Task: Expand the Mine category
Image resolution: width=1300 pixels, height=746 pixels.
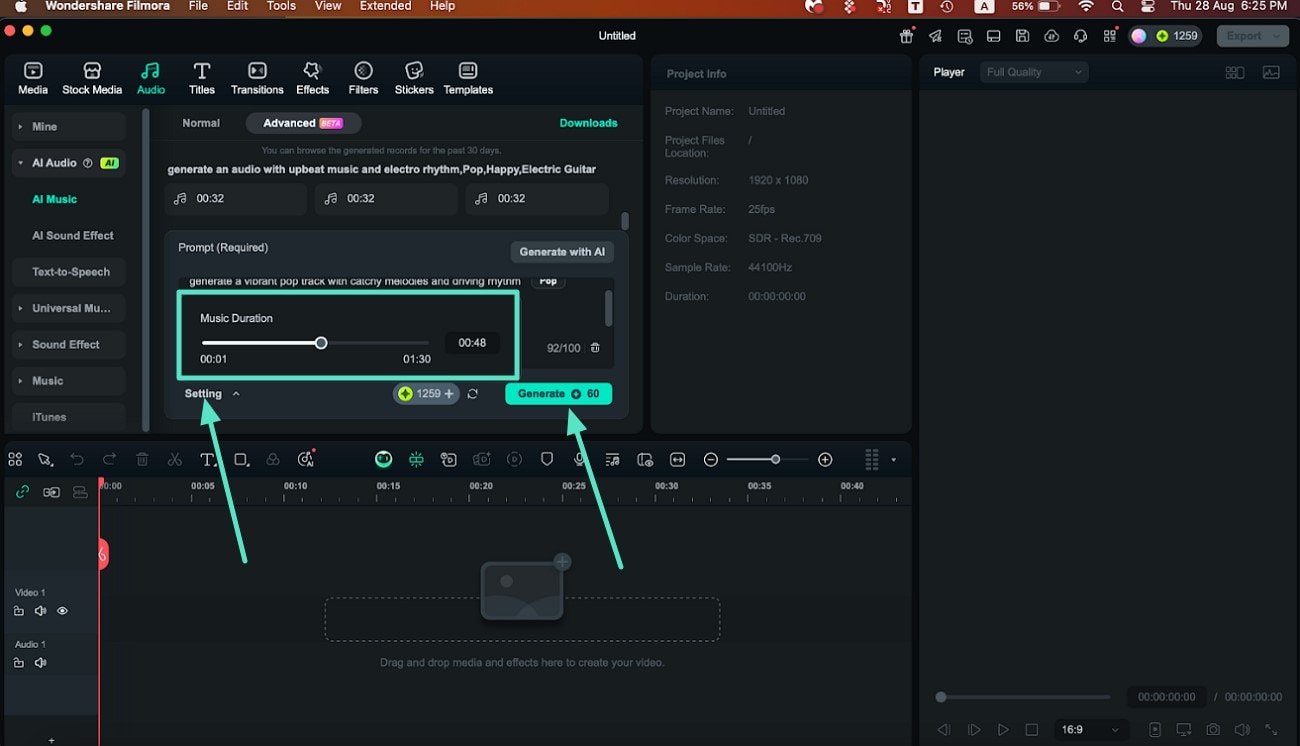Action: pos(68,127)
